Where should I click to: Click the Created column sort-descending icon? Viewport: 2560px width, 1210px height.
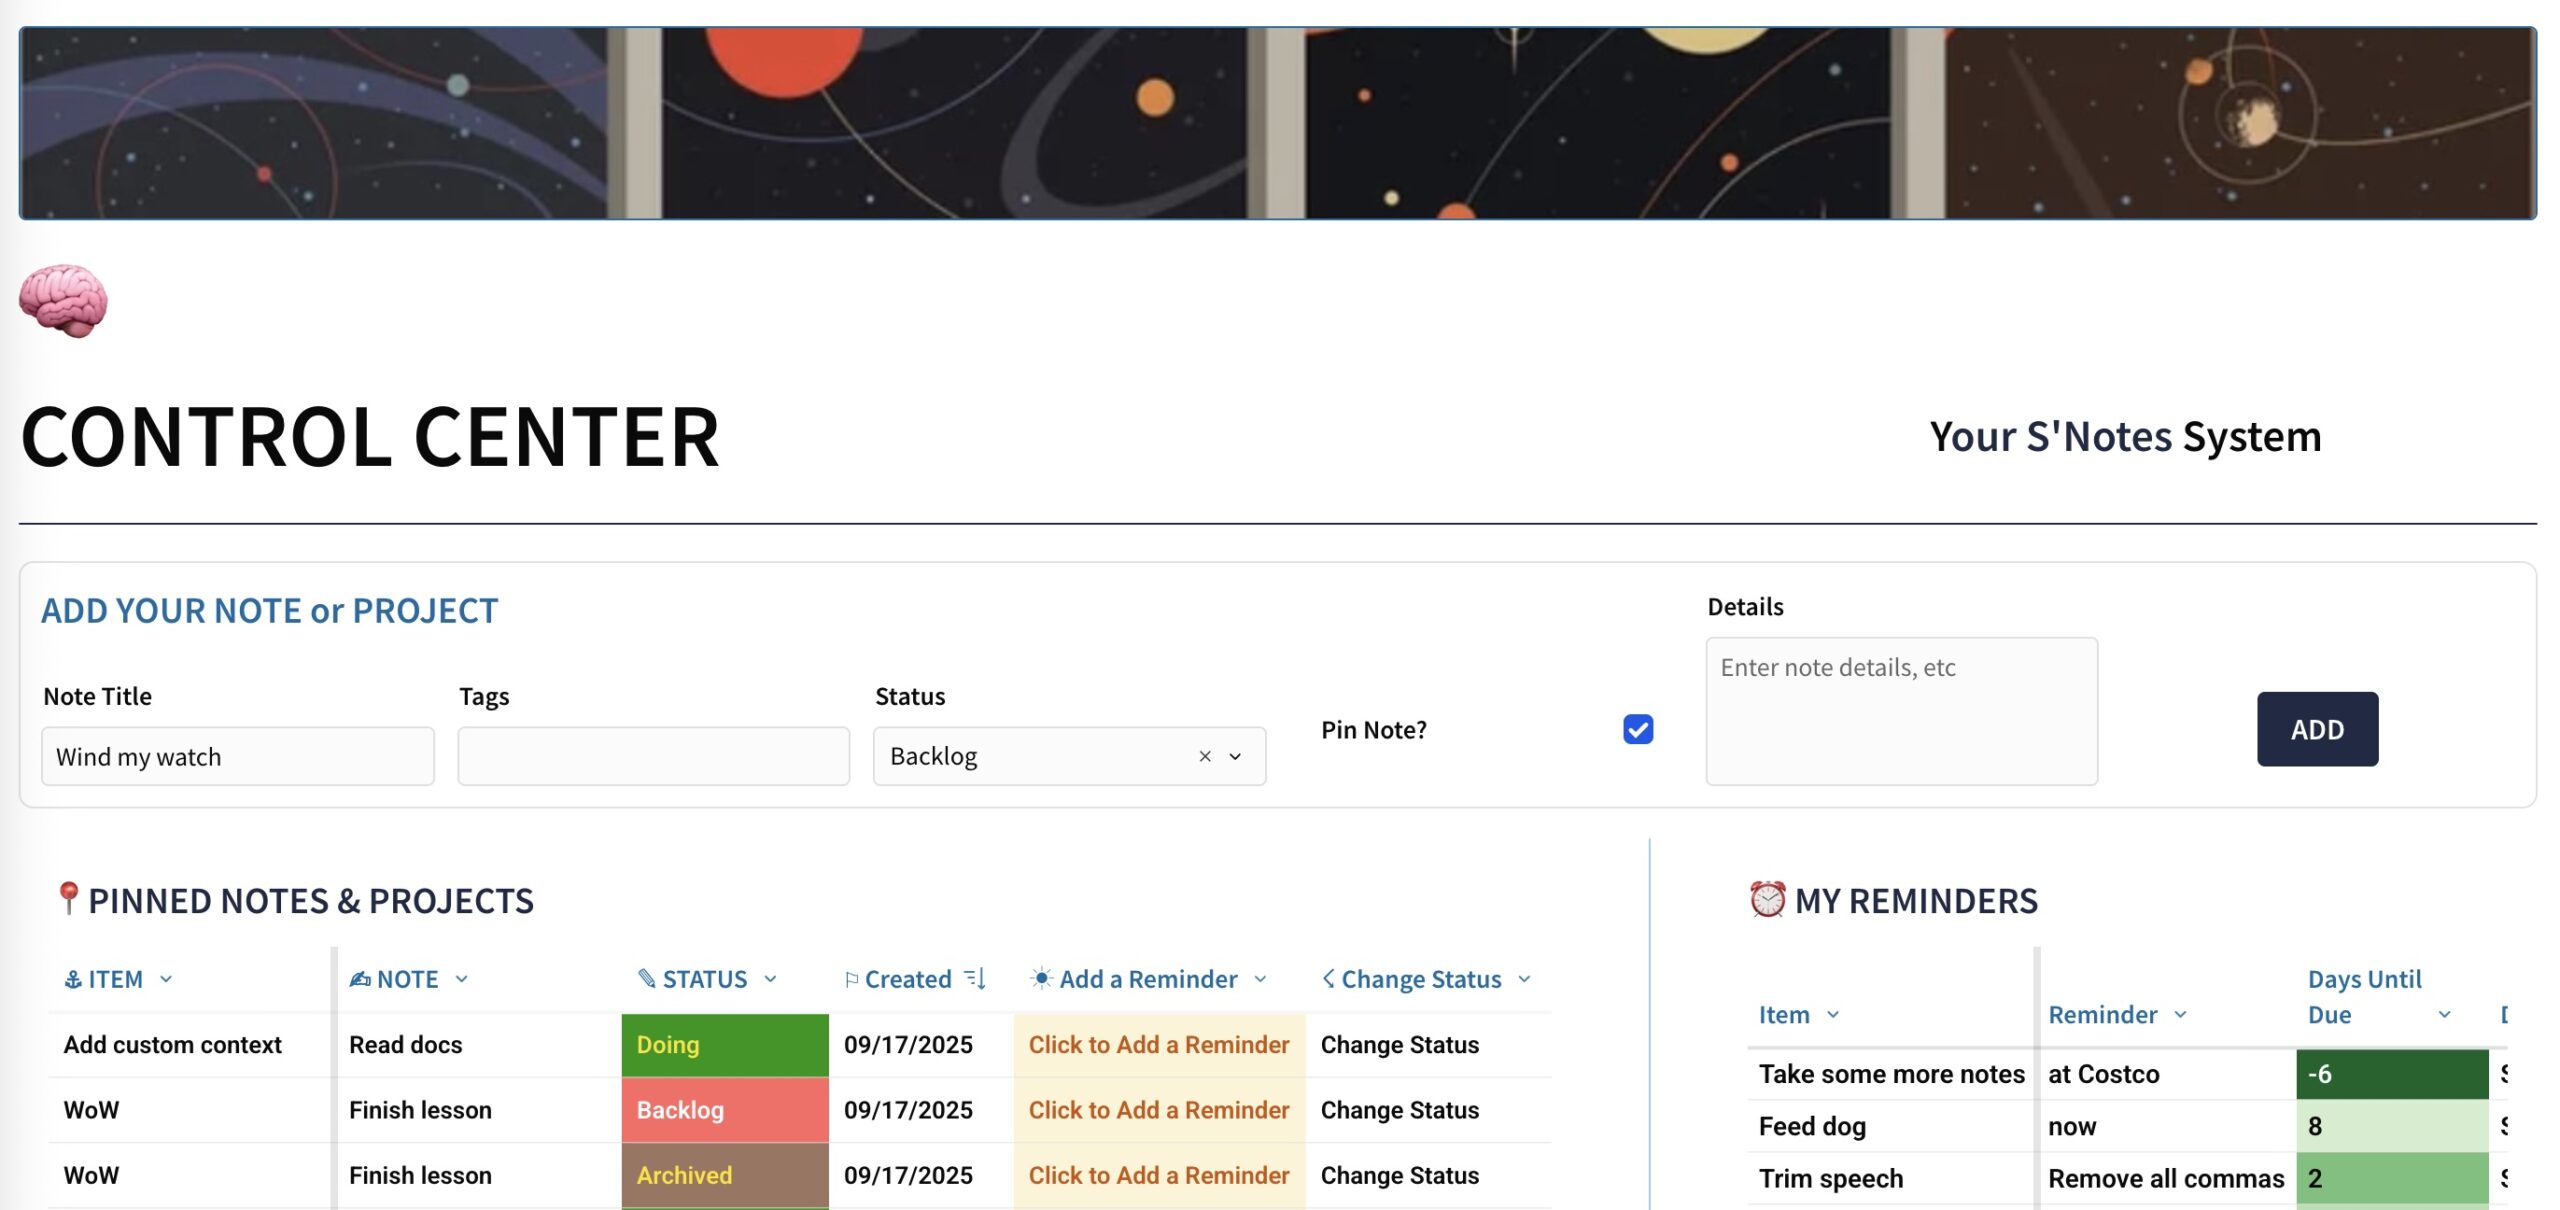click(x=975, y=978)
